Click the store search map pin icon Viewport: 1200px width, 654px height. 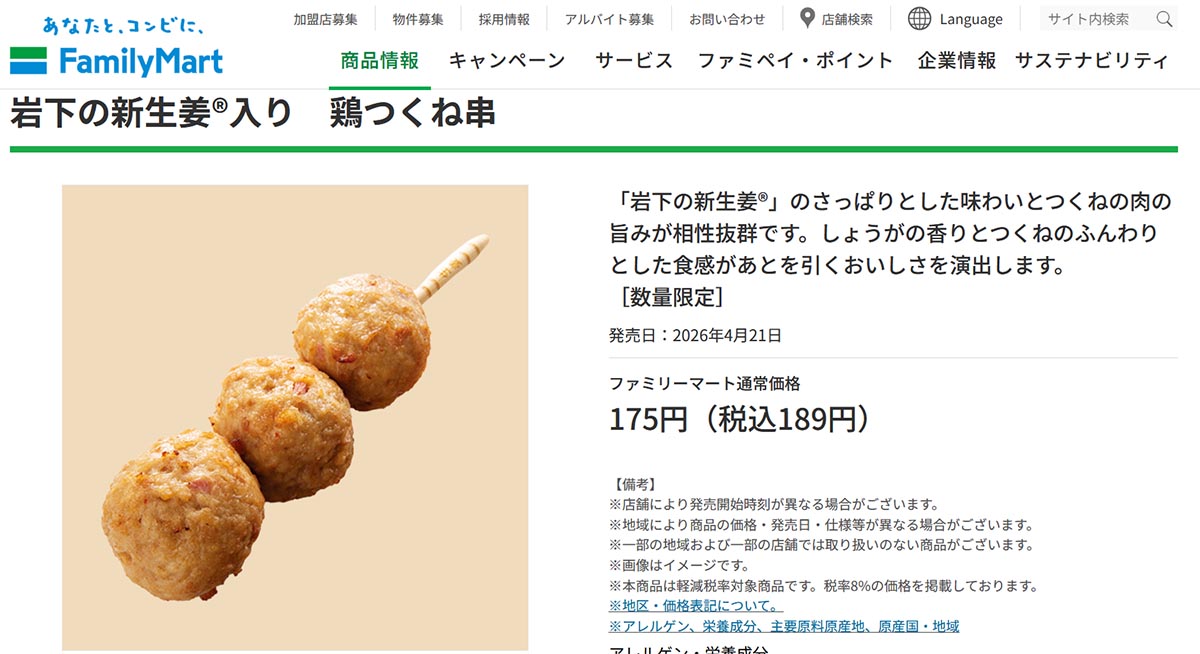click(807, 18)
